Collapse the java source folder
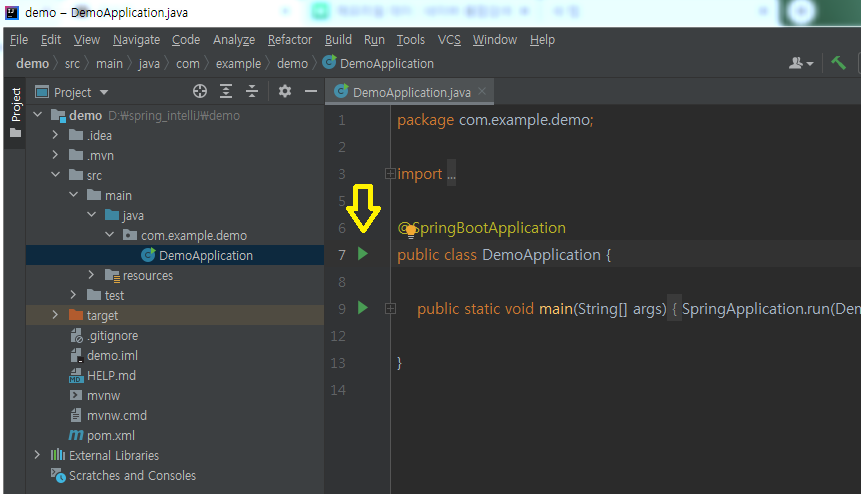The image size is (861, 494). (92, 215)
